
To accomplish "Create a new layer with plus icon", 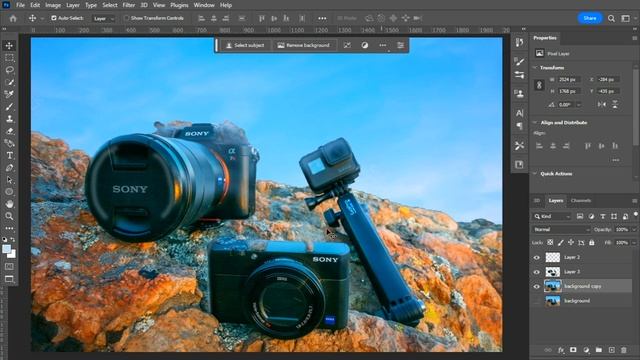I will 611,350.
